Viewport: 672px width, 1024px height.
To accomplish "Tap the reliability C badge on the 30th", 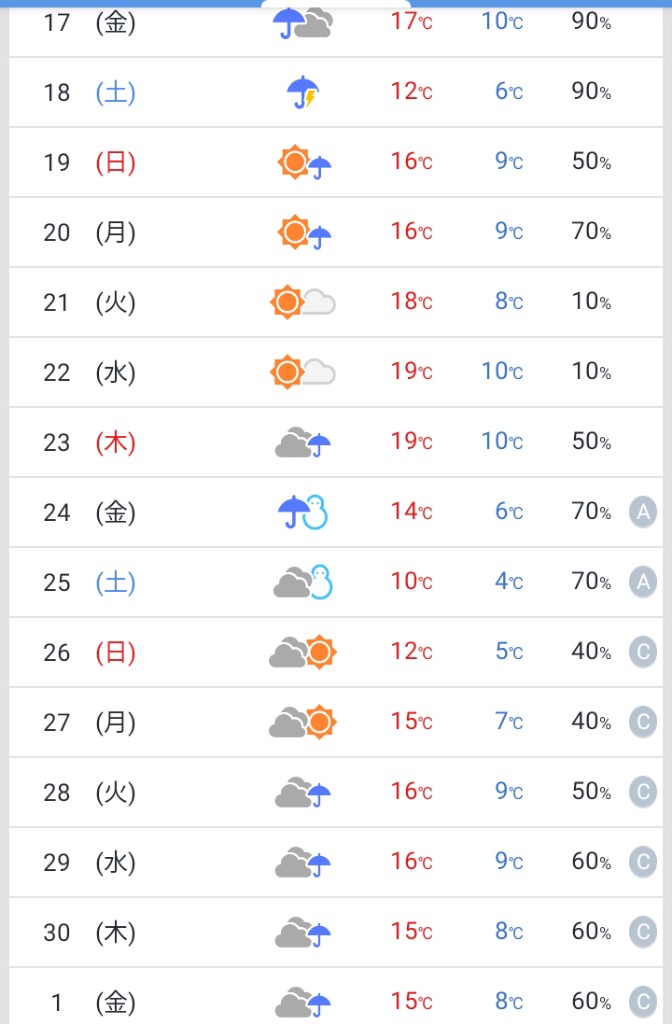I will pyautogui.click(x=643, y=932).
